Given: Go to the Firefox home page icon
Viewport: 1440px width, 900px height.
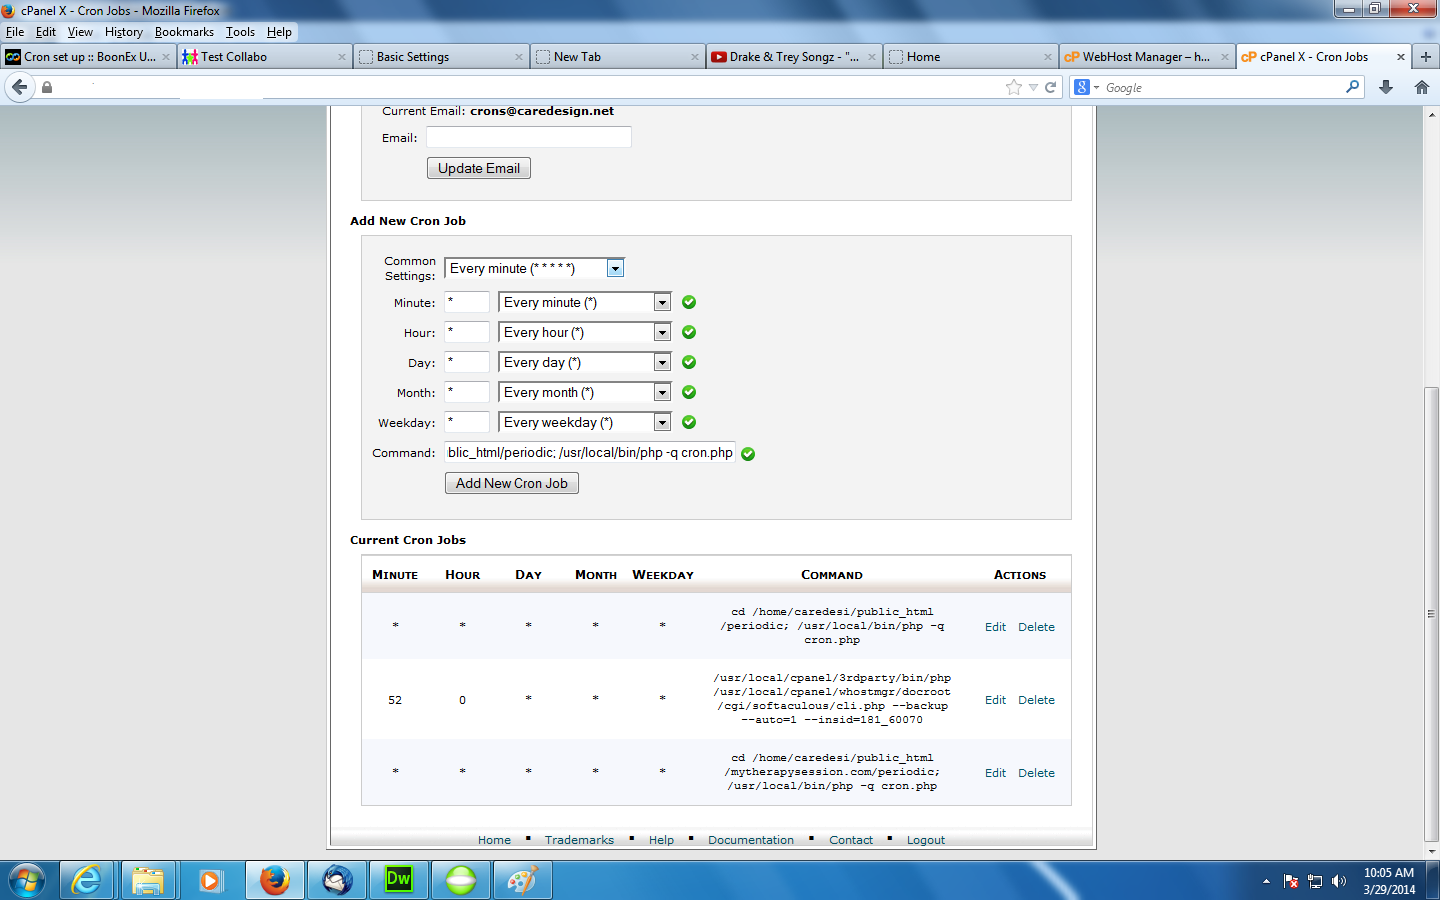Looking at the screenshot, I should click(x=1422, y=87).
